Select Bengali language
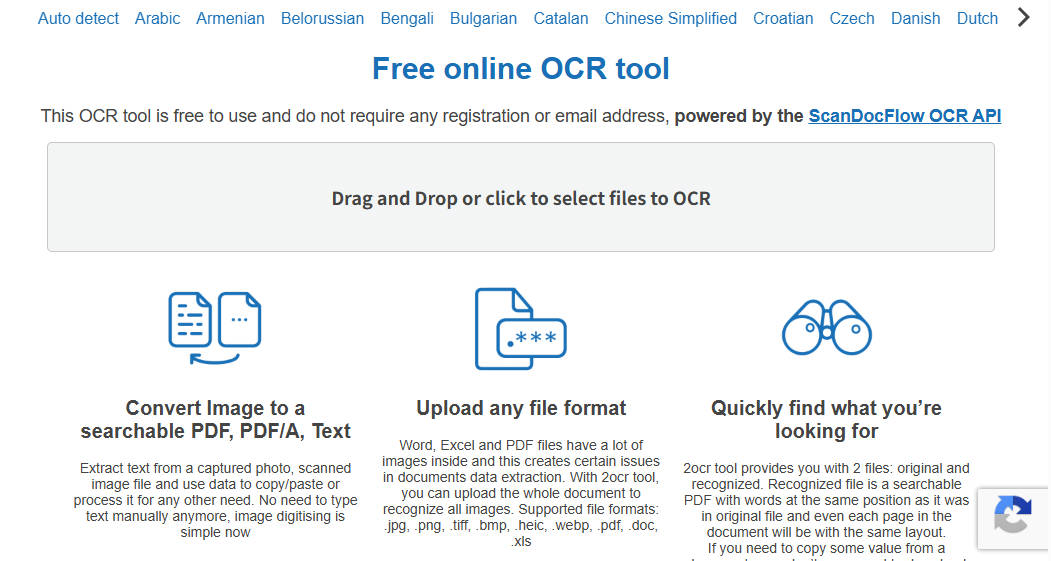 point(407,18)
